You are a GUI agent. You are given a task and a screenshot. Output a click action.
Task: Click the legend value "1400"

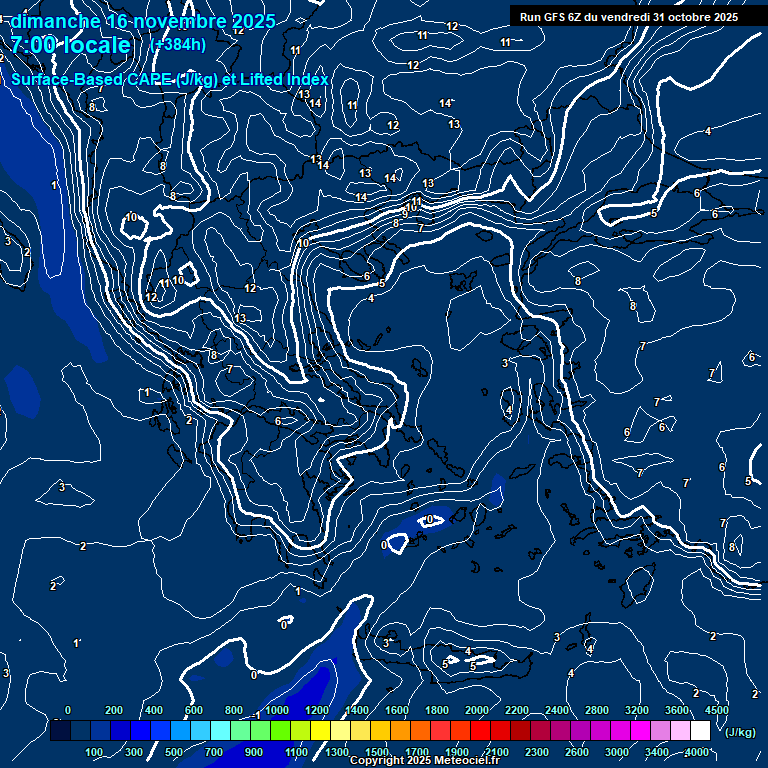pos(357,710)
